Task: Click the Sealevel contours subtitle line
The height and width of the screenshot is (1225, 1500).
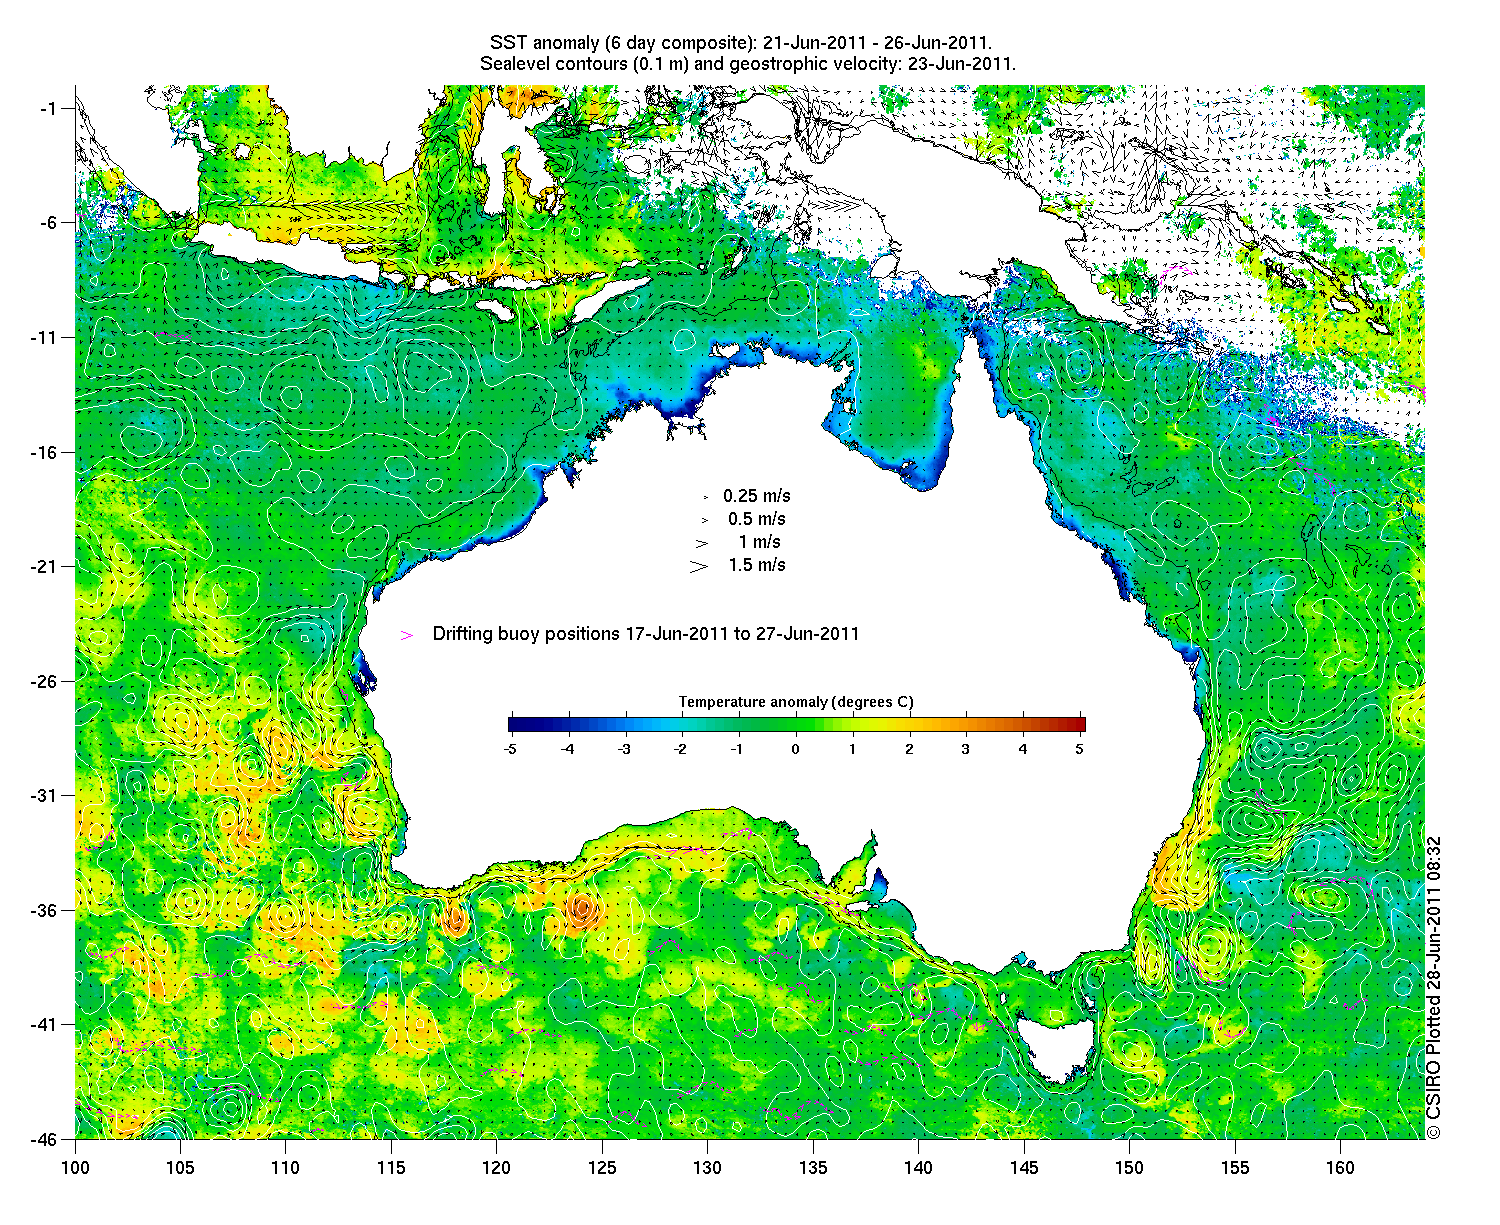Action: 748,64
